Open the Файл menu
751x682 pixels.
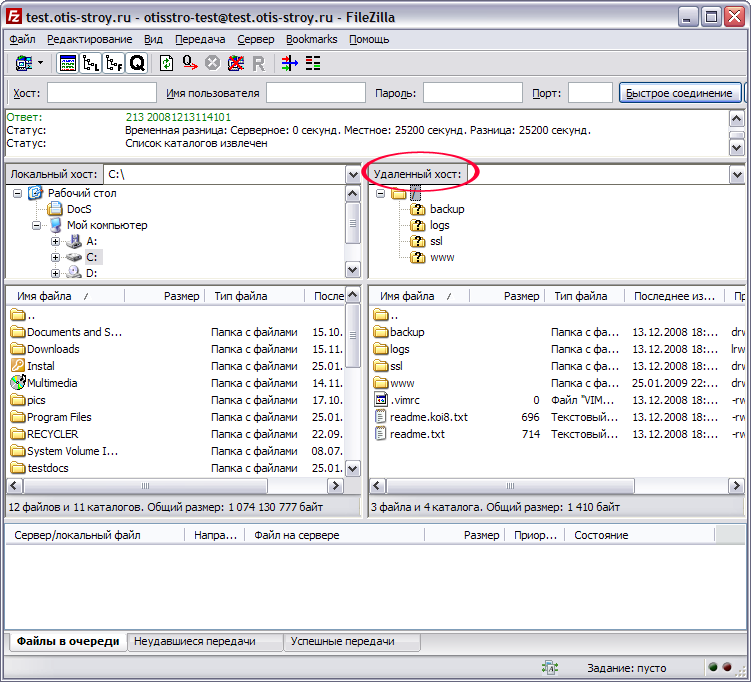[22, 39]
